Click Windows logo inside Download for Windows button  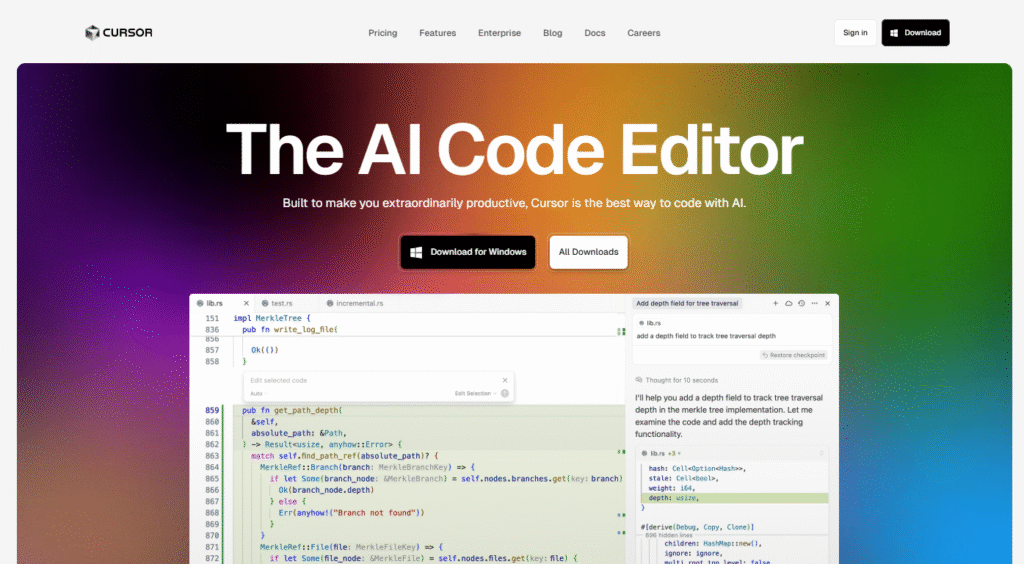pos(416,252)
